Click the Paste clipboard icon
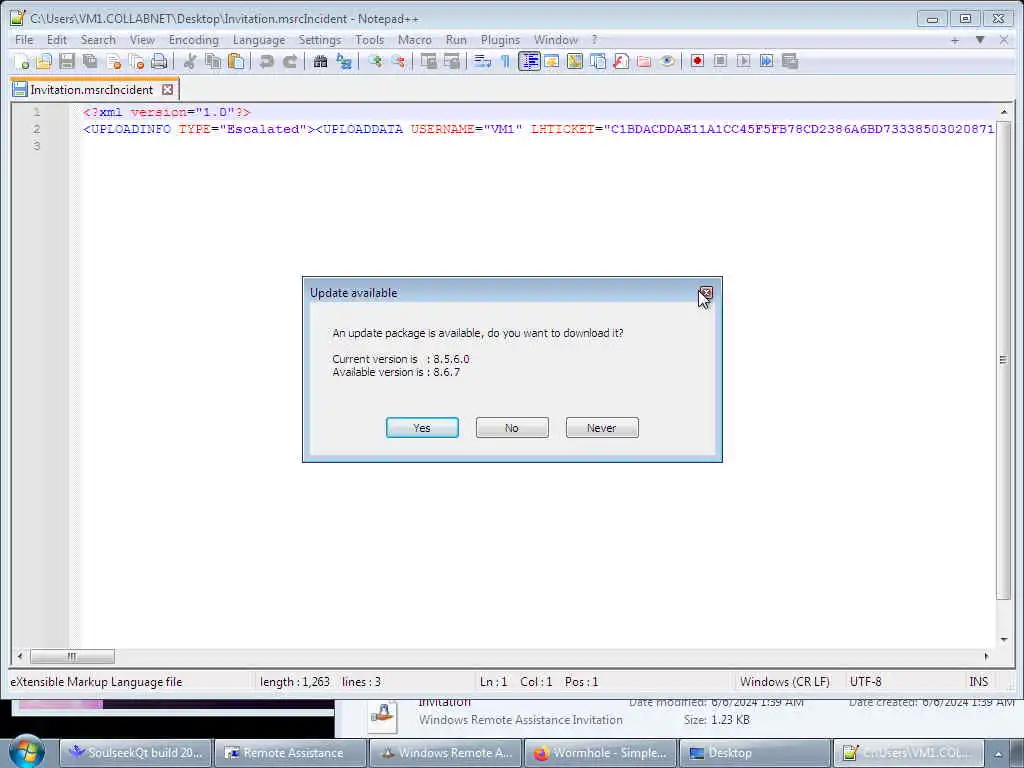Screen dimensions: 1024x768 236,61
